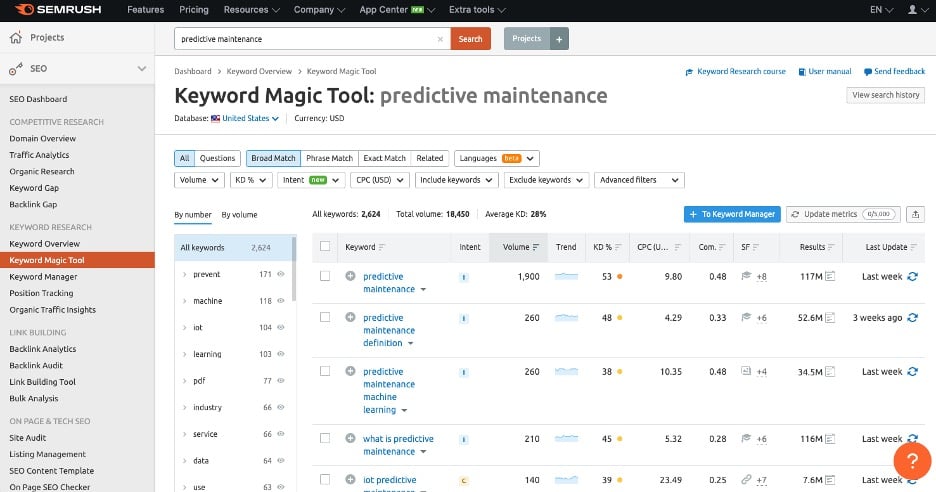Click the Projects home icon in sidebar
The image size is (936, 492).
point(16,38)
